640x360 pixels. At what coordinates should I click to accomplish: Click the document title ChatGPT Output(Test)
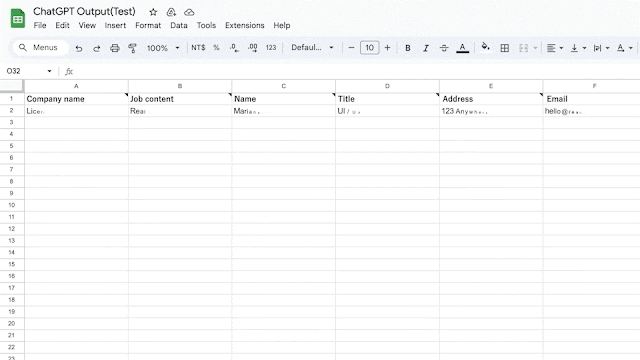(x=84, y=11)
